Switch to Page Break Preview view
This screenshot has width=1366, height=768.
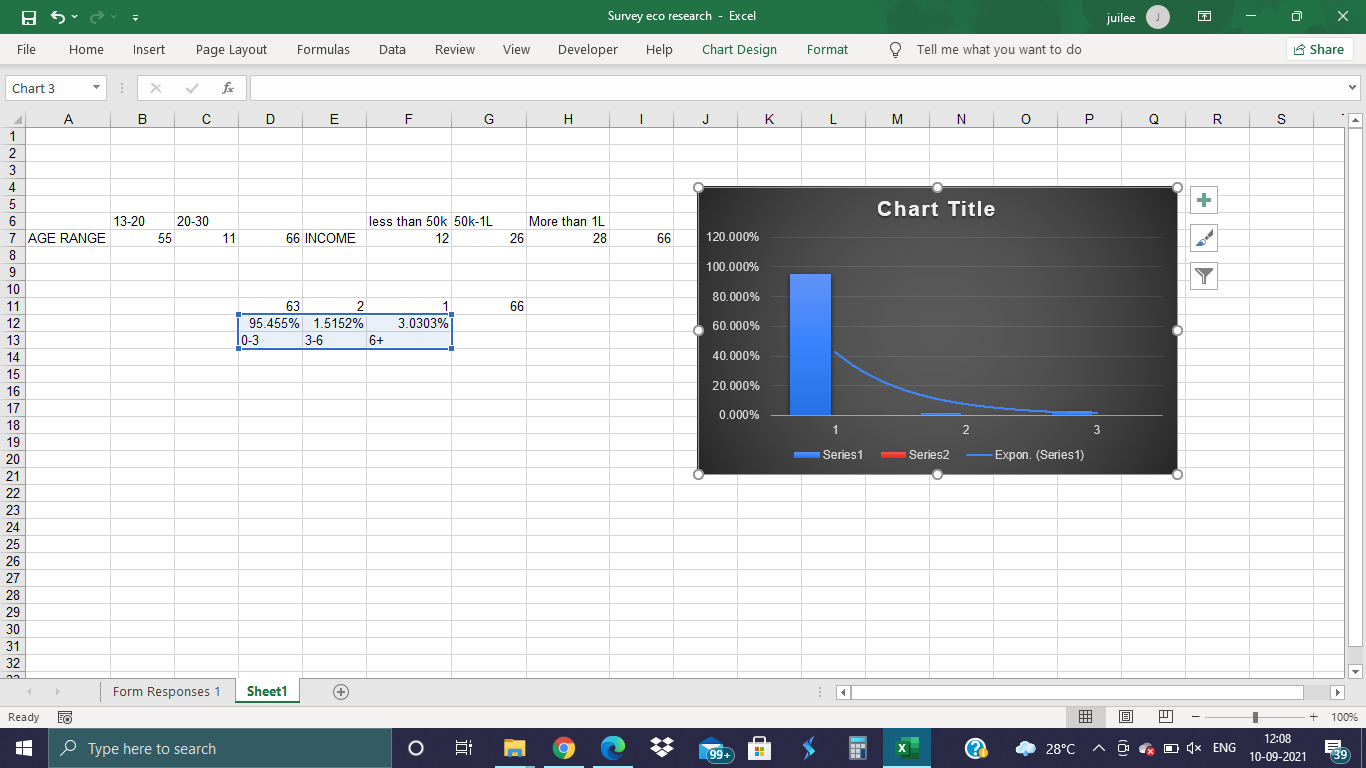click(x=1165, y=717)
